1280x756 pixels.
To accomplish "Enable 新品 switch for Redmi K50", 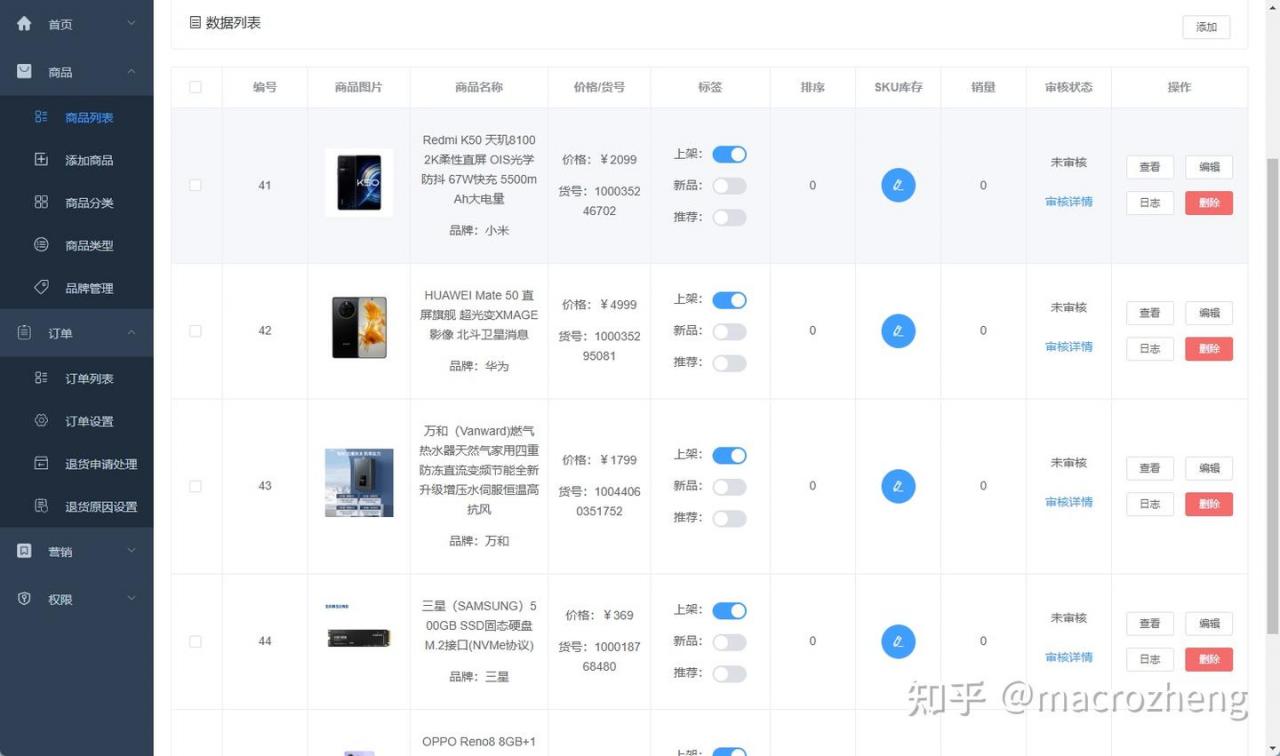I will pos(729,186).
